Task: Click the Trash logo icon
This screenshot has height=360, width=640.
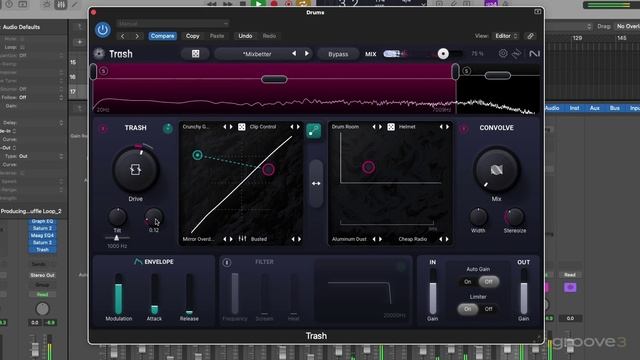Action: 99,53
